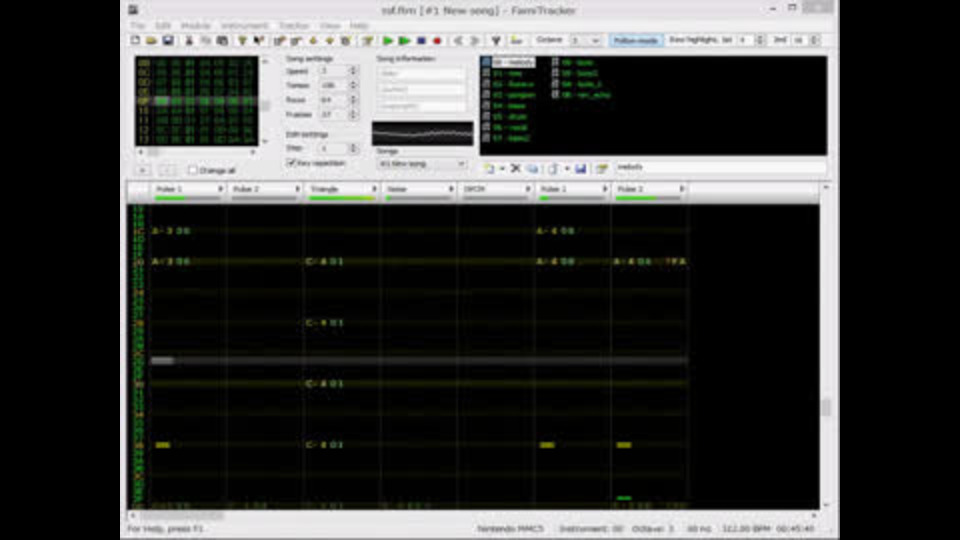Click the frame editor horizontal scrollbar
The height and width of the screenshot is (540, 960).
[197, 152]
